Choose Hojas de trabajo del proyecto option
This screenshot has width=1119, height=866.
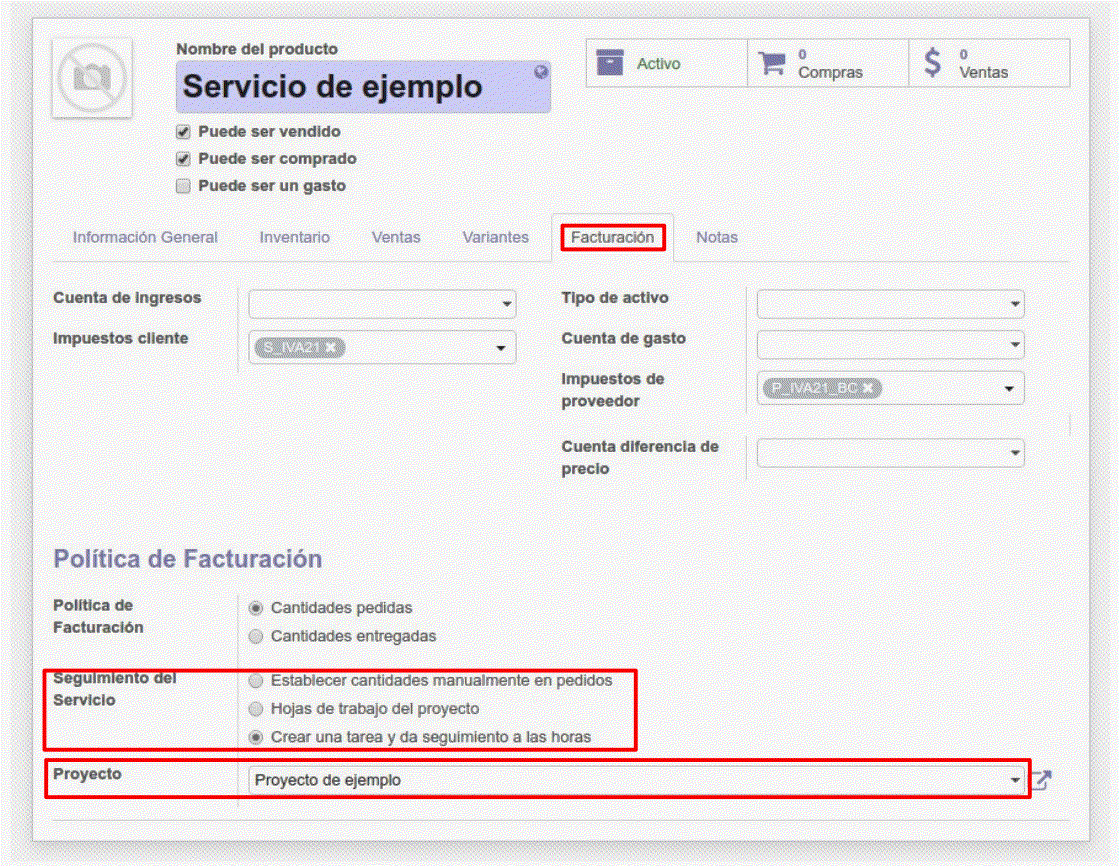pos(256,709)
